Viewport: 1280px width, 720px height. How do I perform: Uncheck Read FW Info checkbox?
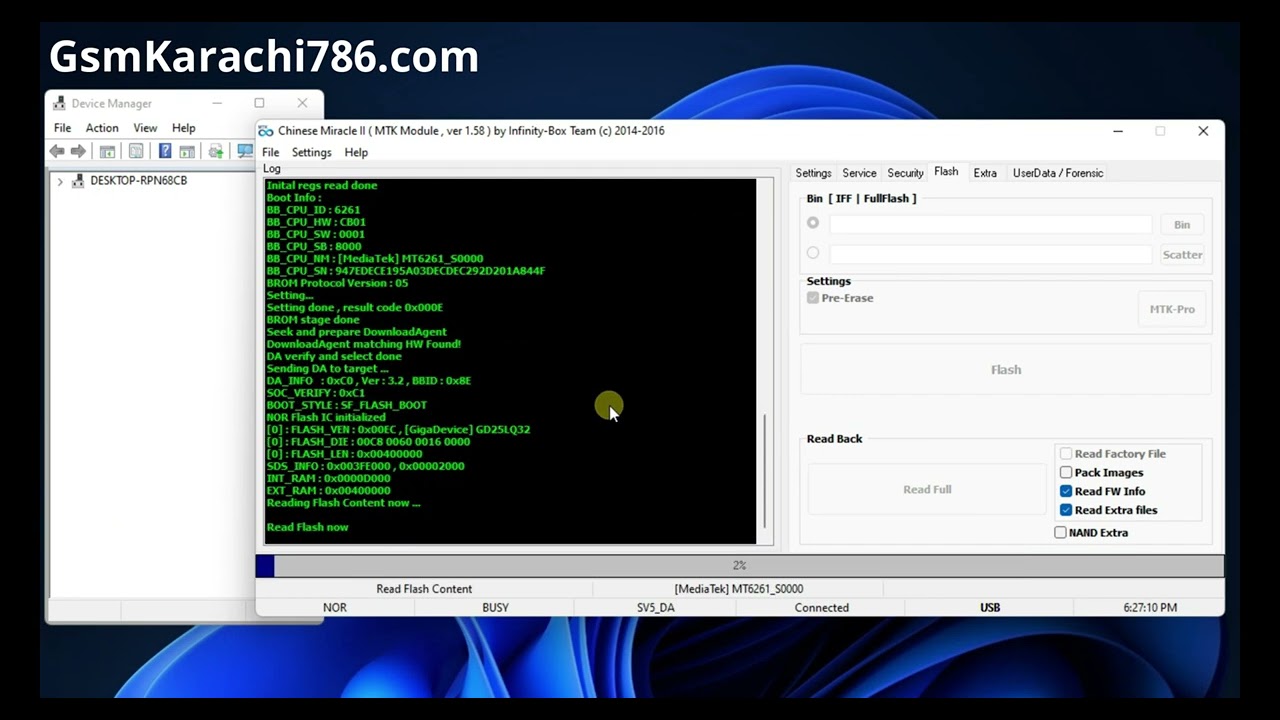[1066, 491]
